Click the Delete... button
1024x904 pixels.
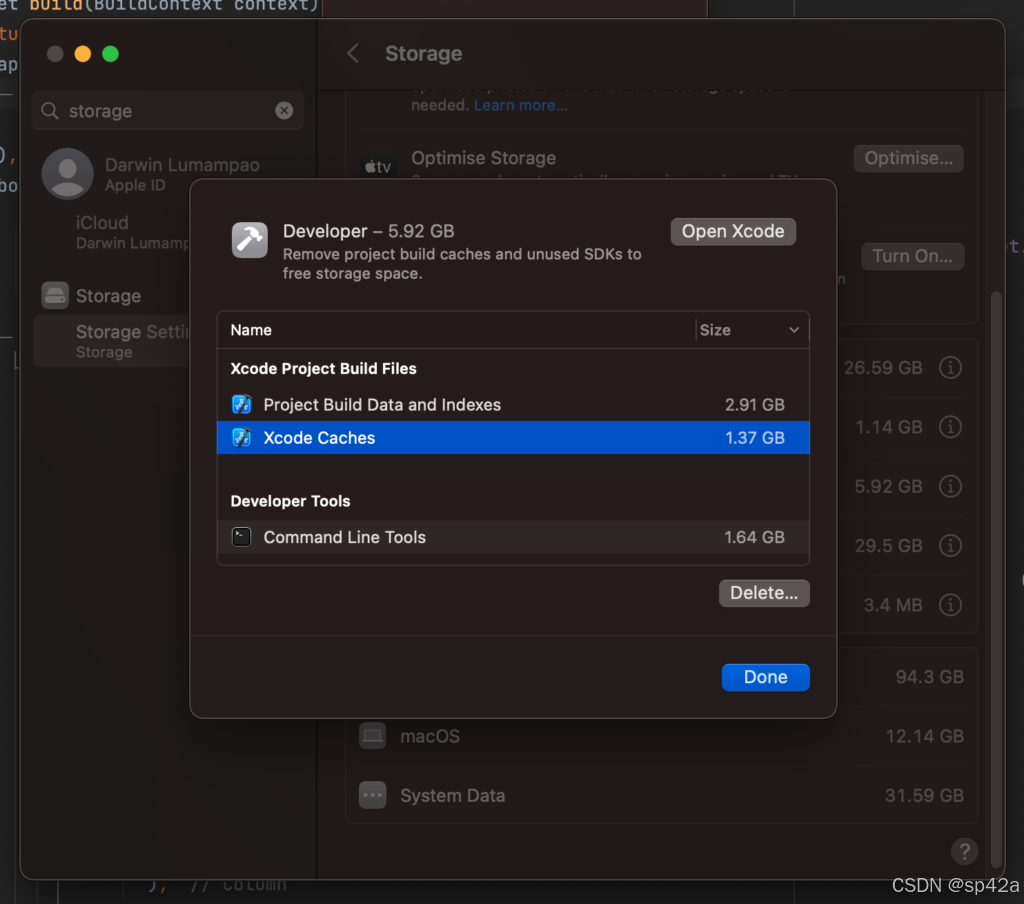tap(763, 592)
